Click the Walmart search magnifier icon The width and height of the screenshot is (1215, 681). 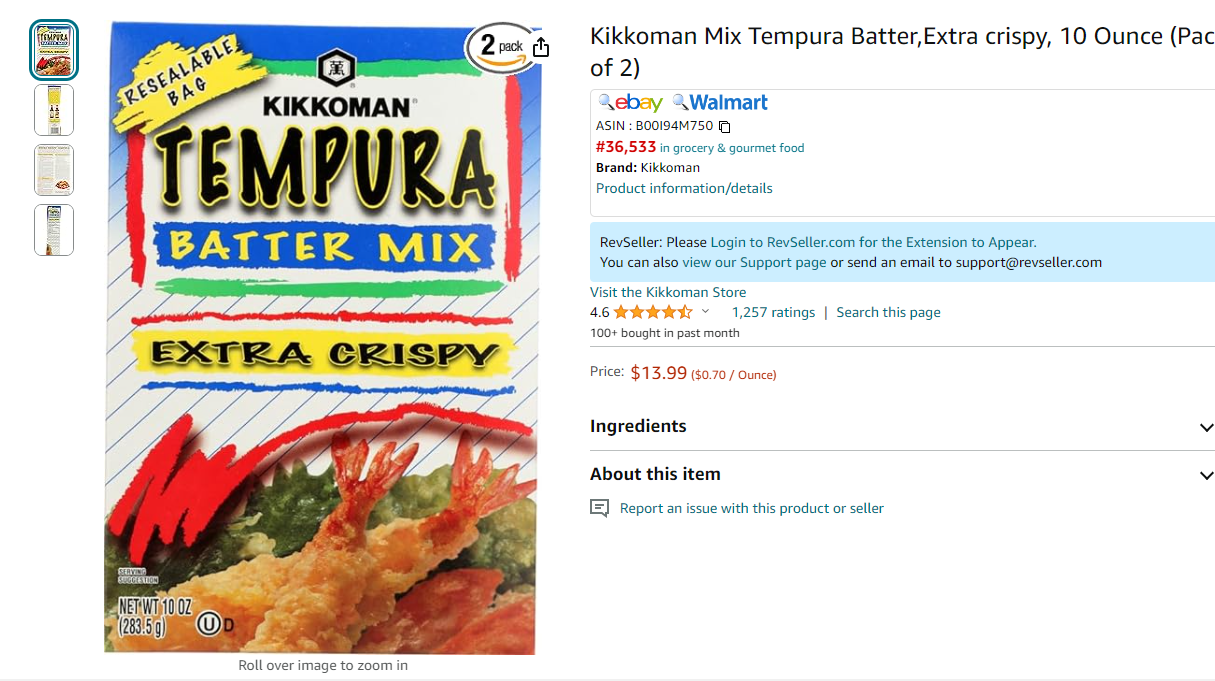click(x=680, y=102)
